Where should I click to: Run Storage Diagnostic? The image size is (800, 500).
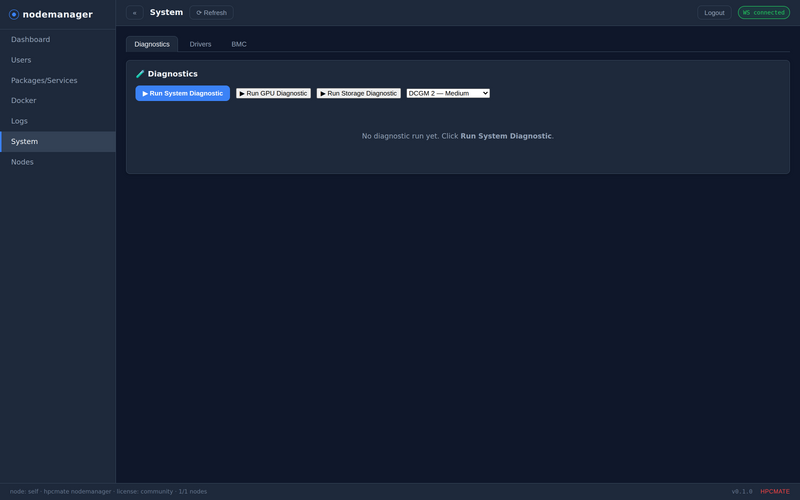(x=359, y=93)
